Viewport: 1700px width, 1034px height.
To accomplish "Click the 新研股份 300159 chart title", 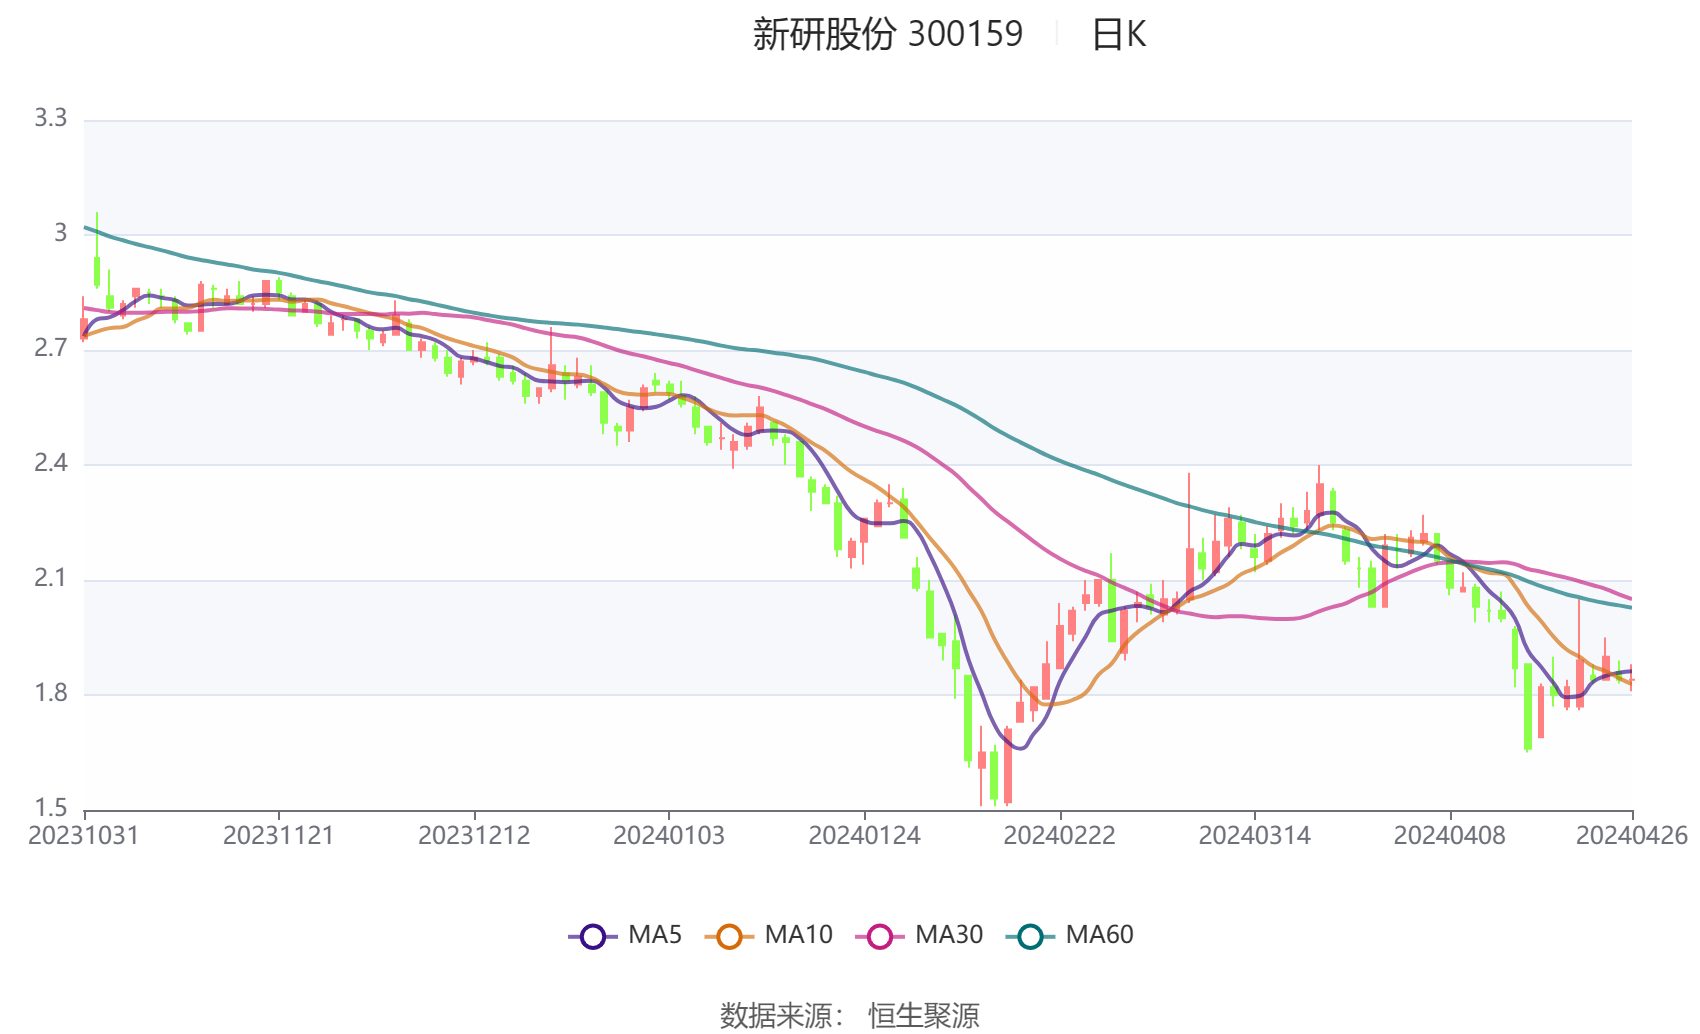I will (x=887, y=35).
